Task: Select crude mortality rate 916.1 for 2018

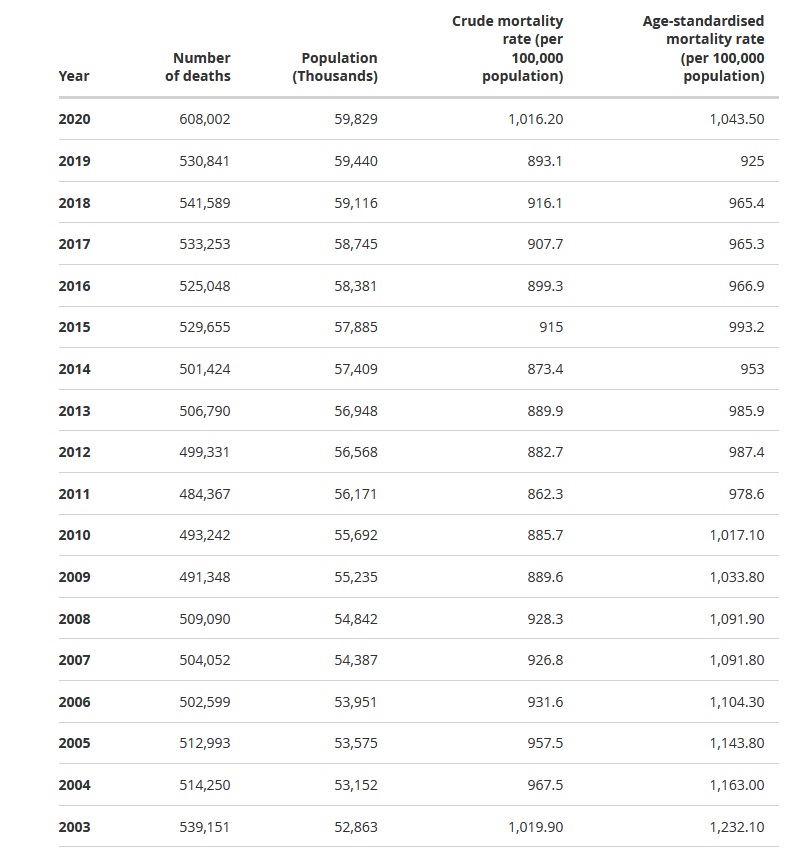Action: [x=545, y=203]
